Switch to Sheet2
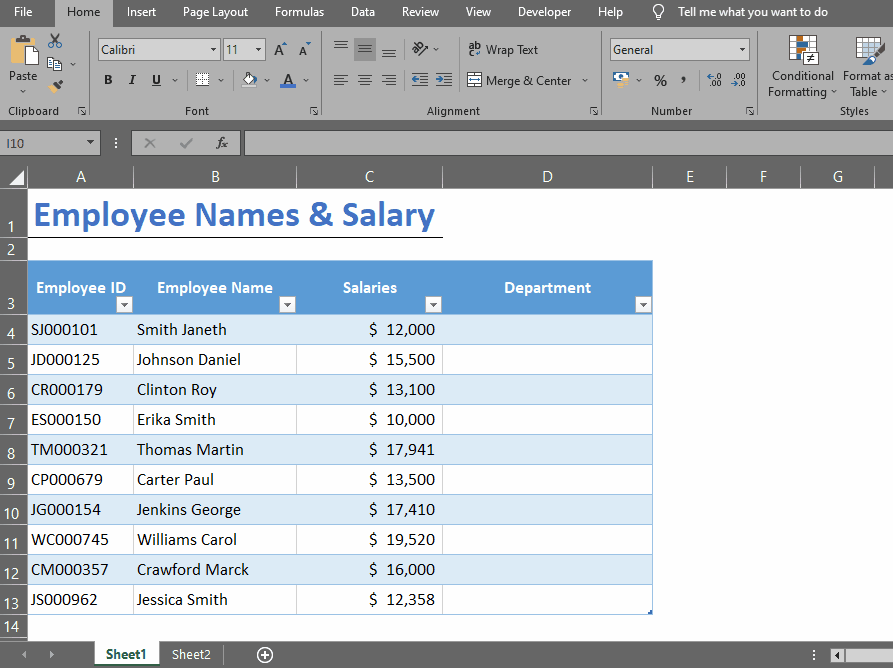Screen dimensions: 893x668 coord(190,654)
